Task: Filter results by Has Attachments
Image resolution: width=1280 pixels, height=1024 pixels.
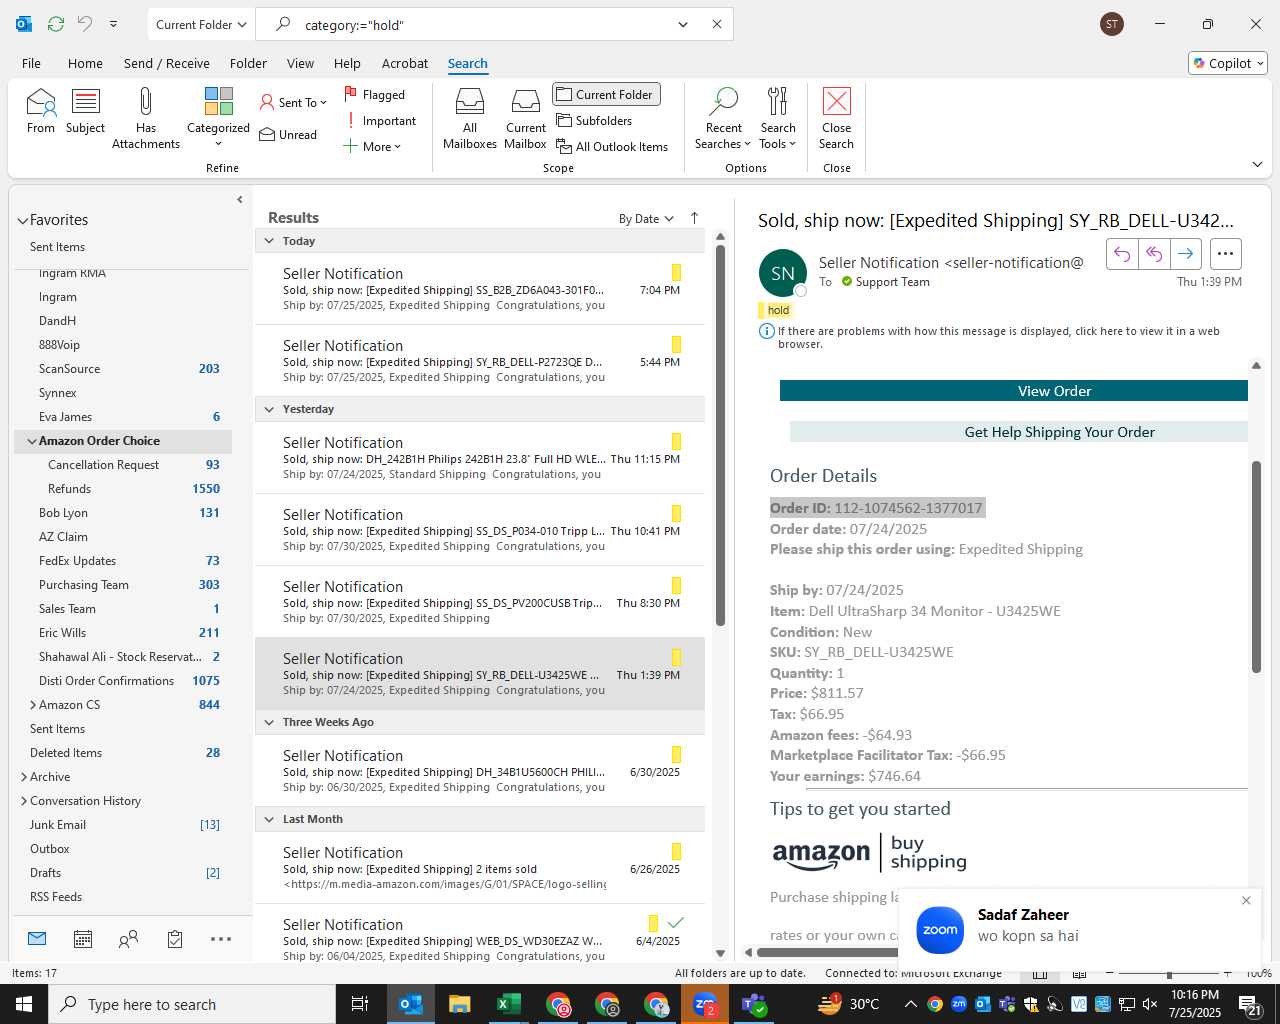Action: tap(146, 118)
